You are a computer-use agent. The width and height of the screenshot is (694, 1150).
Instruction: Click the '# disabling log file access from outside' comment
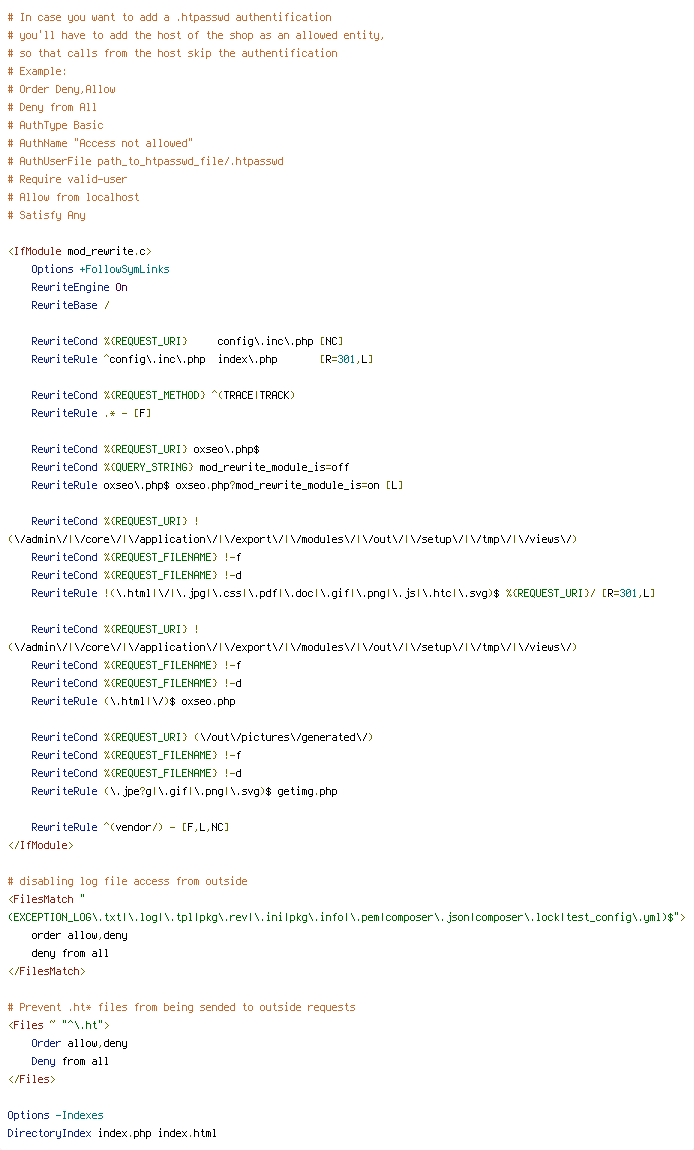pos(128,882)
